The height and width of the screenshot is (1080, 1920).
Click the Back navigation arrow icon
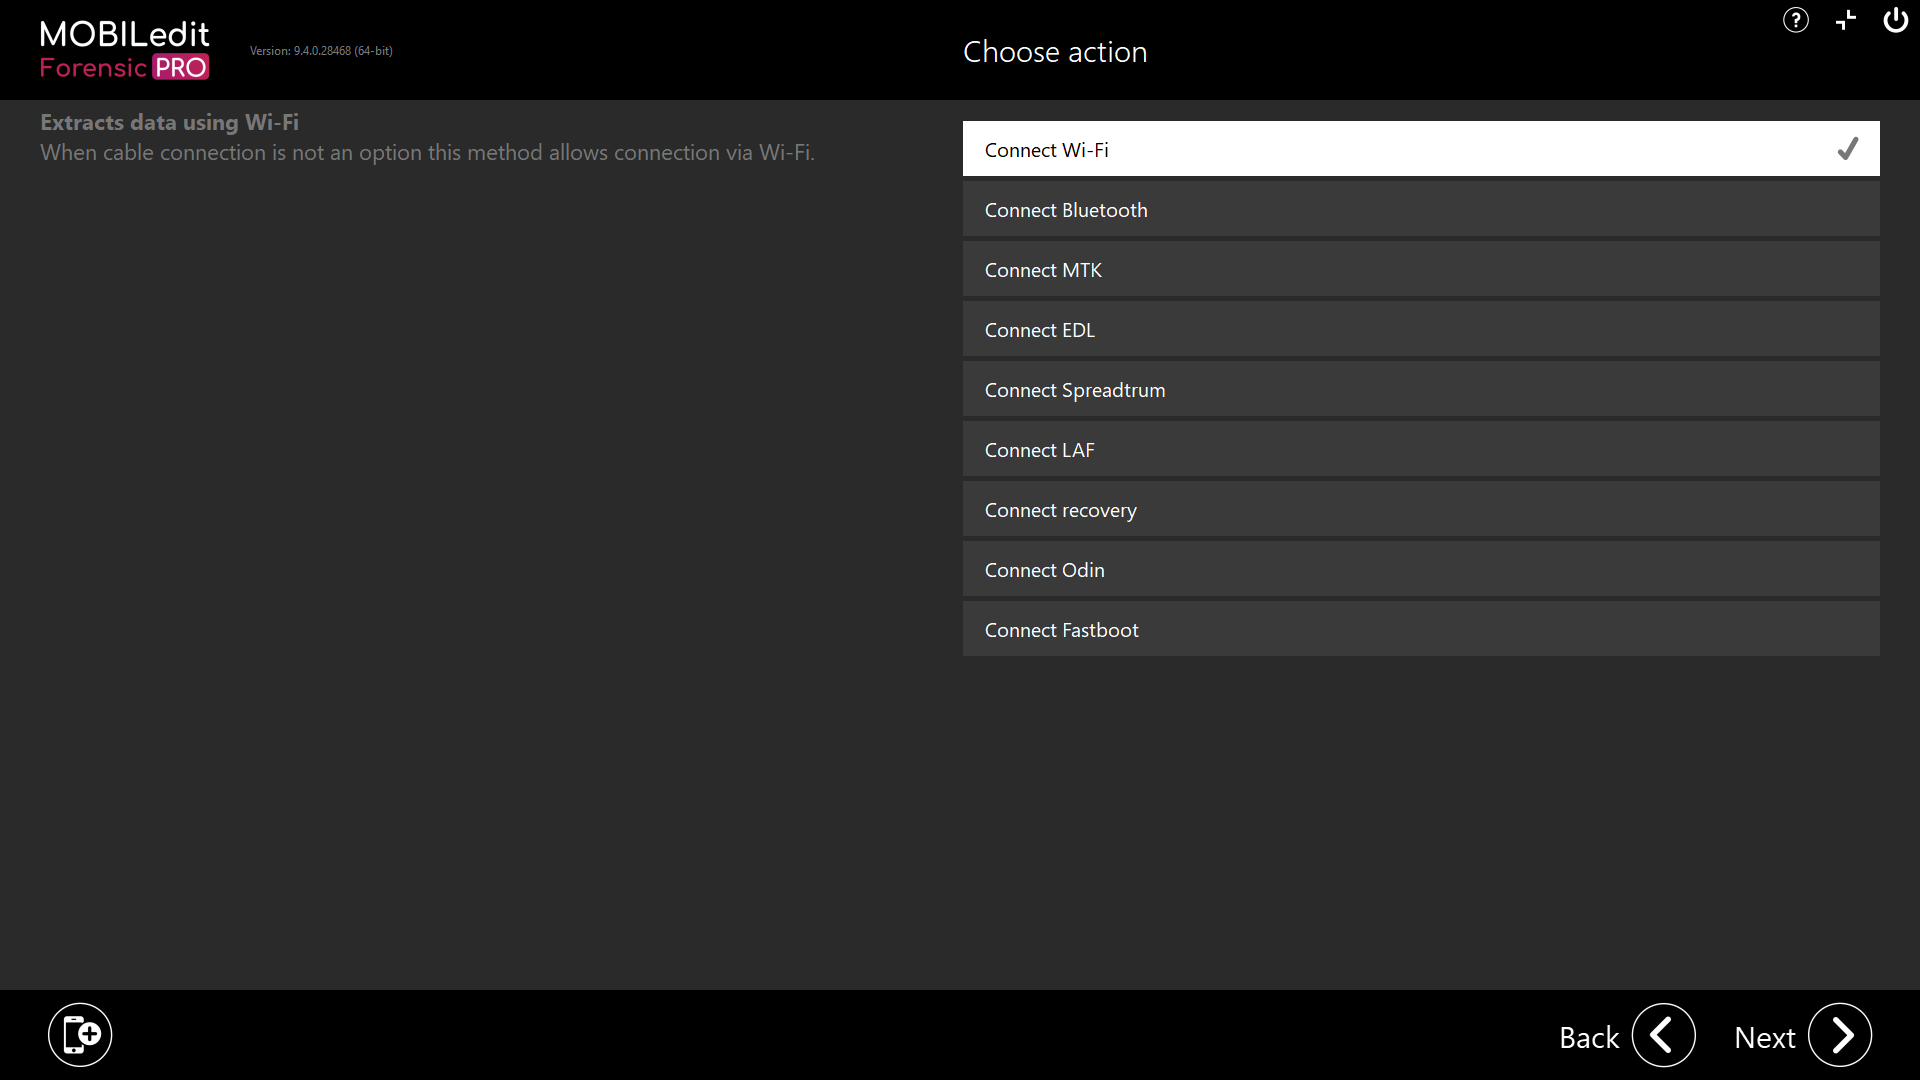(1663, 1035)
